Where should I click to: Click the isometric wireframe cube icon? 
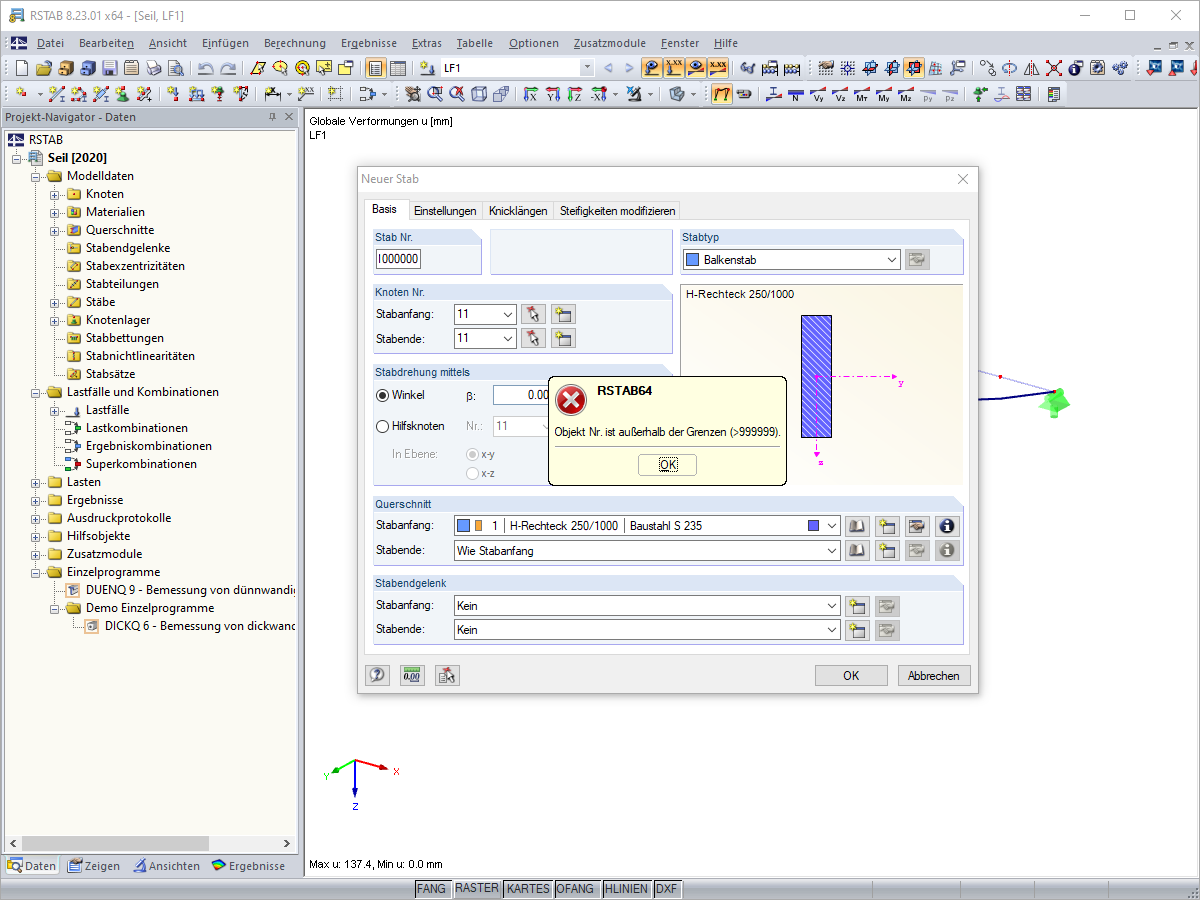[479, 94]
